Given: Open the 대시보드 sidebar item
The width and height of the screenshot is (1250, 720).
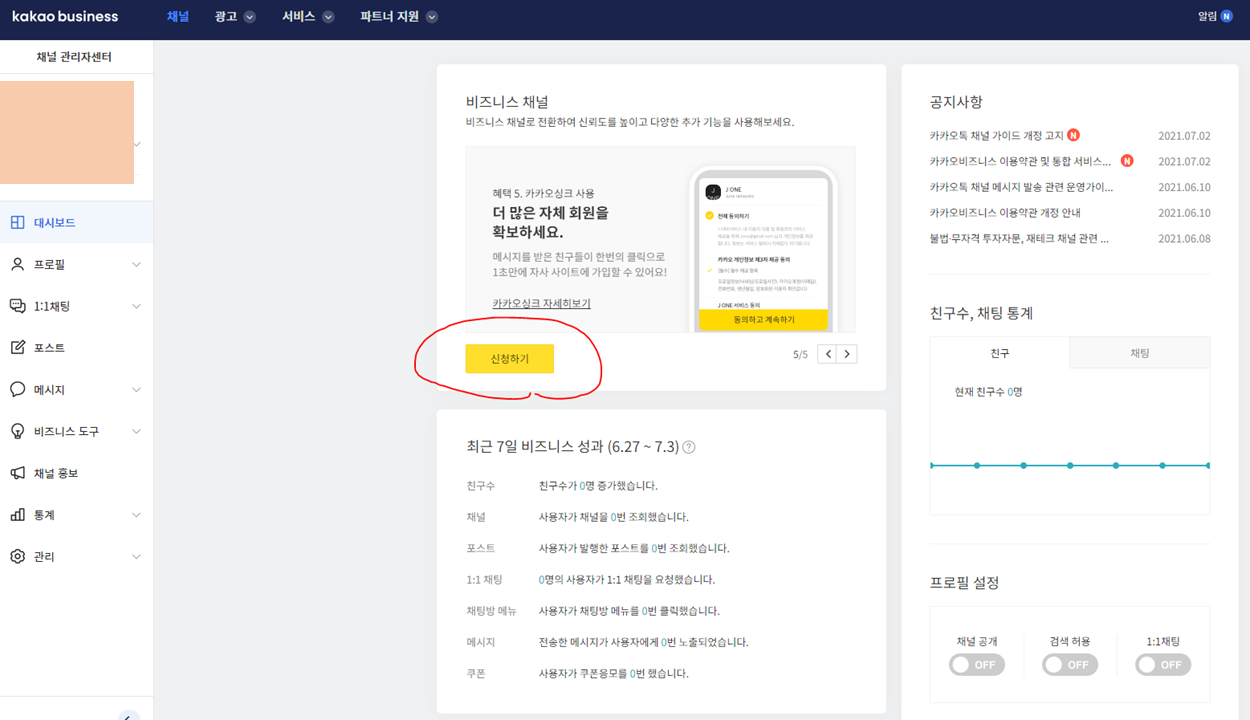Looking at the screenshot, I should (76, 223).
